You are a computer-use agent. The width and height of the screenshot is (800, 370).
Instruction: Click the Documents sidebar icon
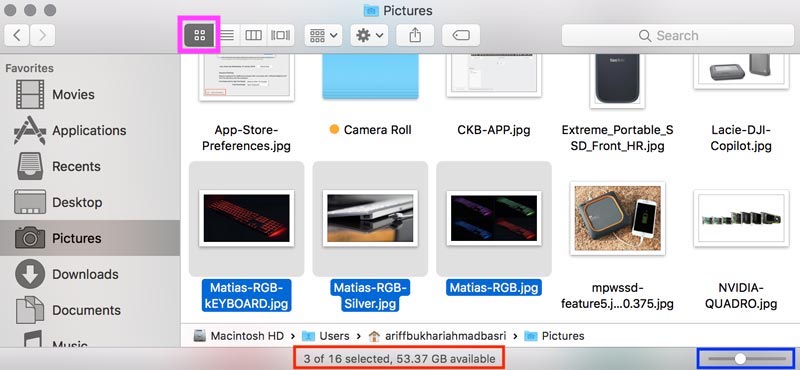tap(30, 310)
